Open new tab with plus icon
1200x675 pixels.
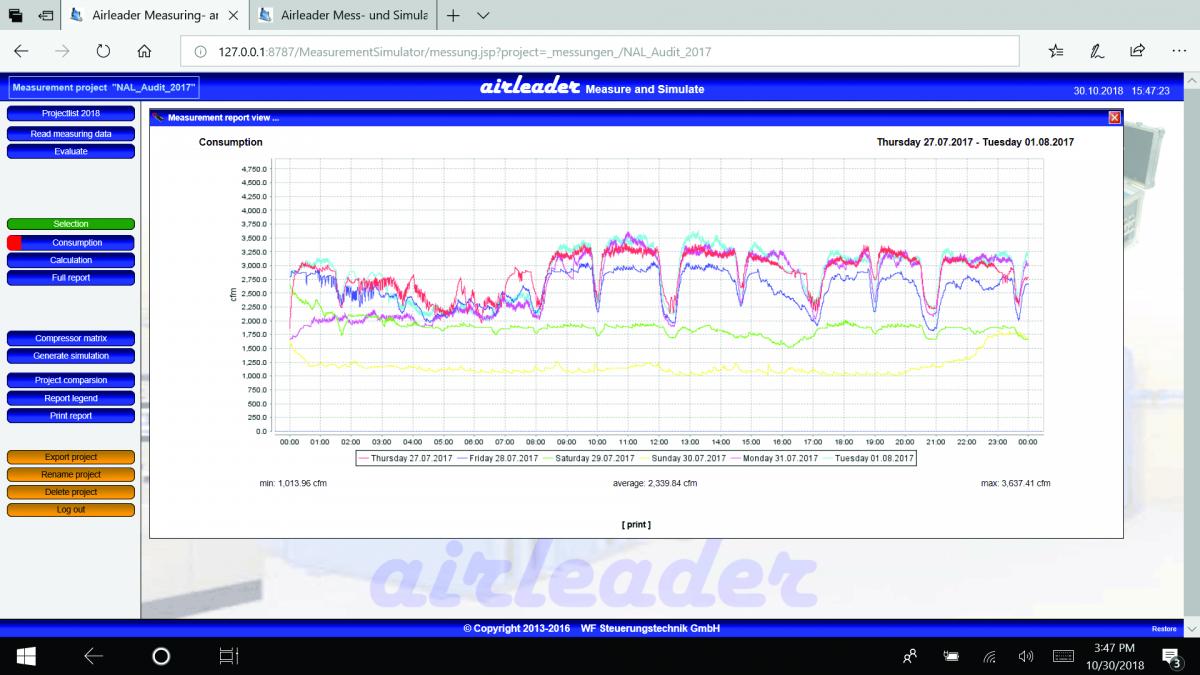click(x=453, y=16)
